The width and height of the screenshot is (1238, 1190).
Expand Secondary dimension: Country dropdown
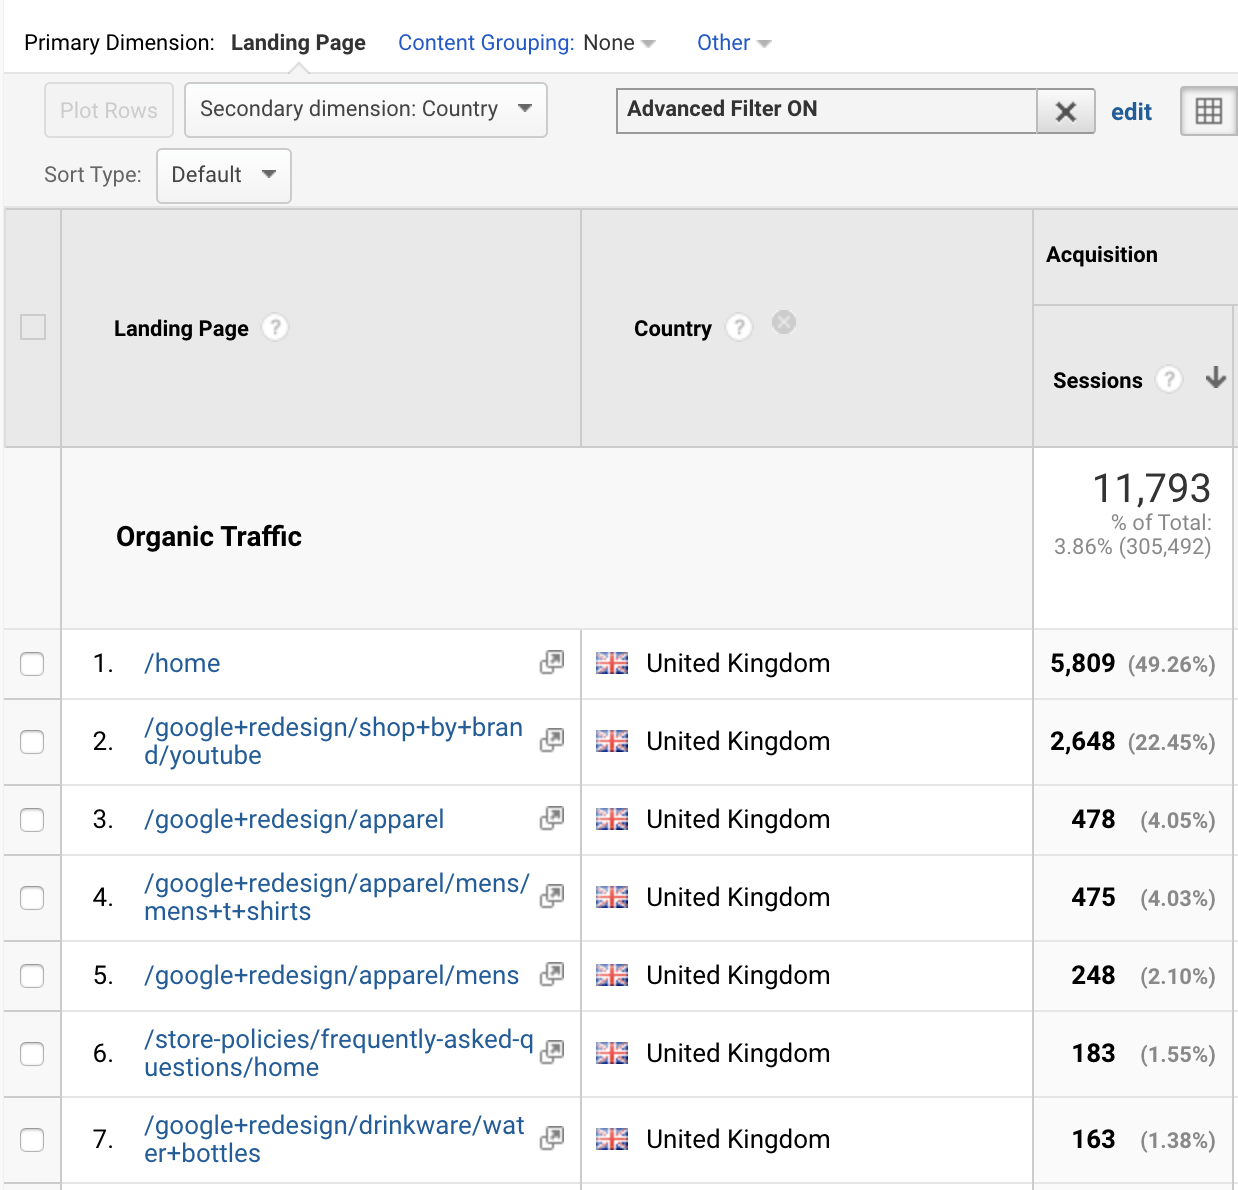[x=365, y=110]
